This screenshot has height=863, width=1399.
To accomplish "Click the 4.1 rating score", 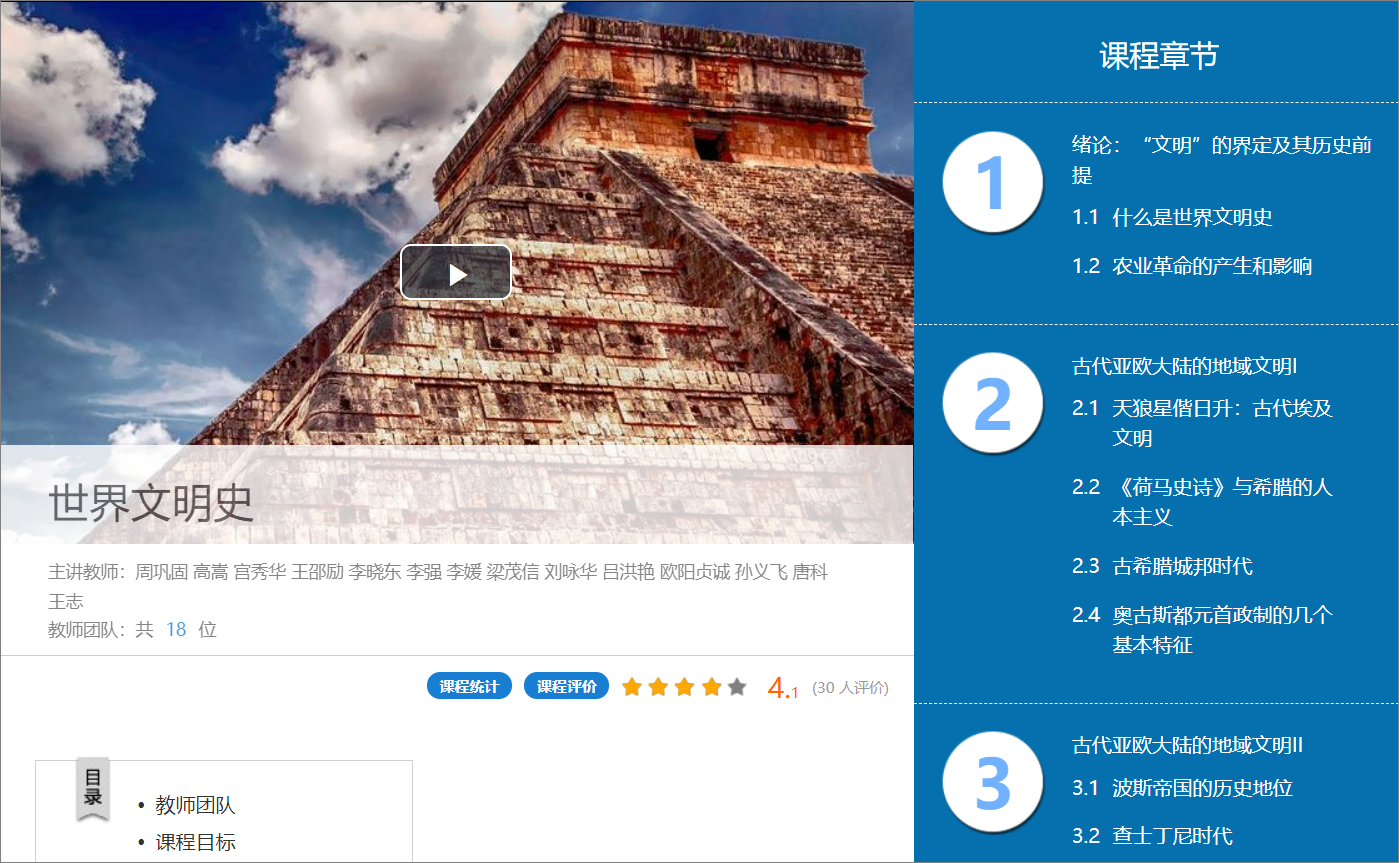I will tap(785, 686).
